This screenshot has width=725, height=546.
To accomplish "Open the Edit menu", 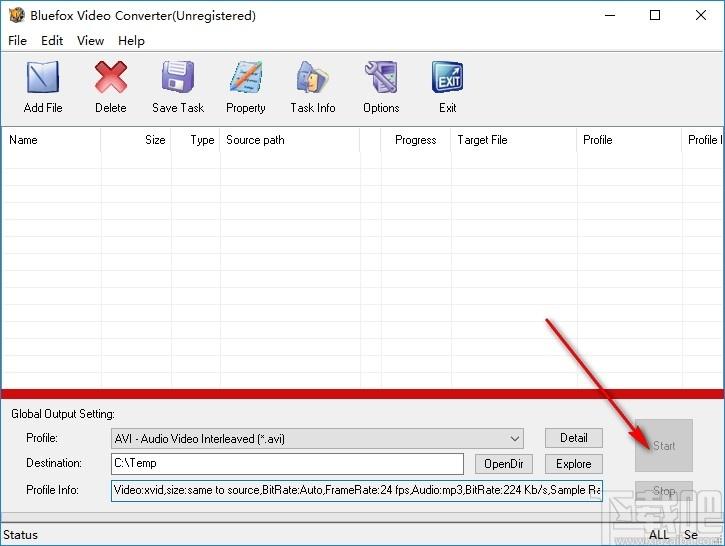I will 52,41.
